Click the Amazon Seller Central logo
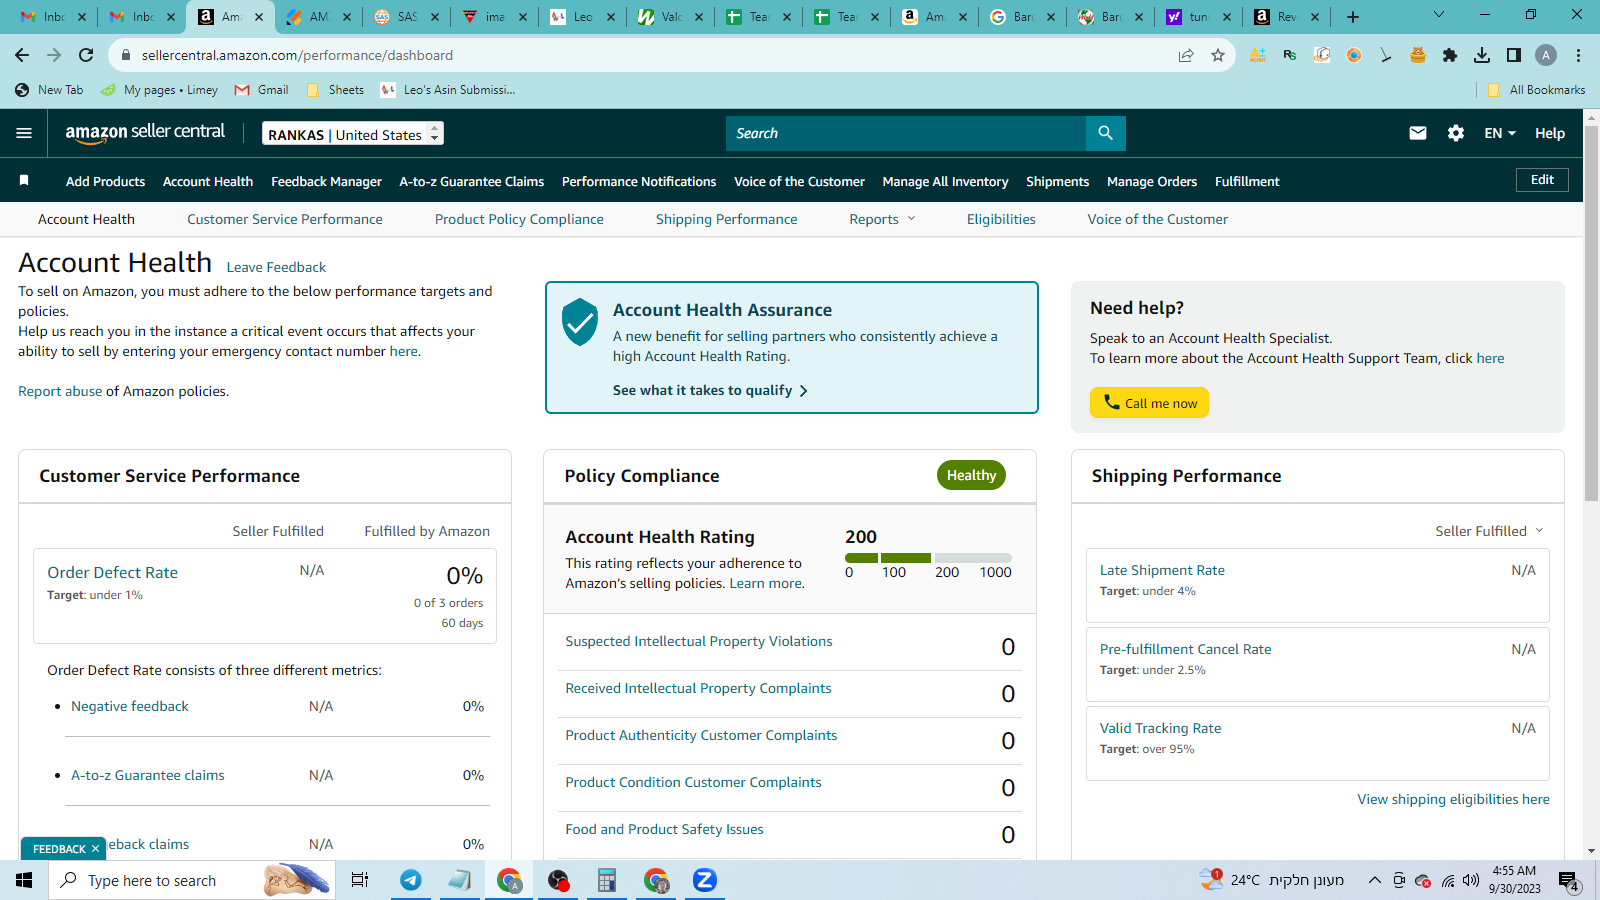 145,133
